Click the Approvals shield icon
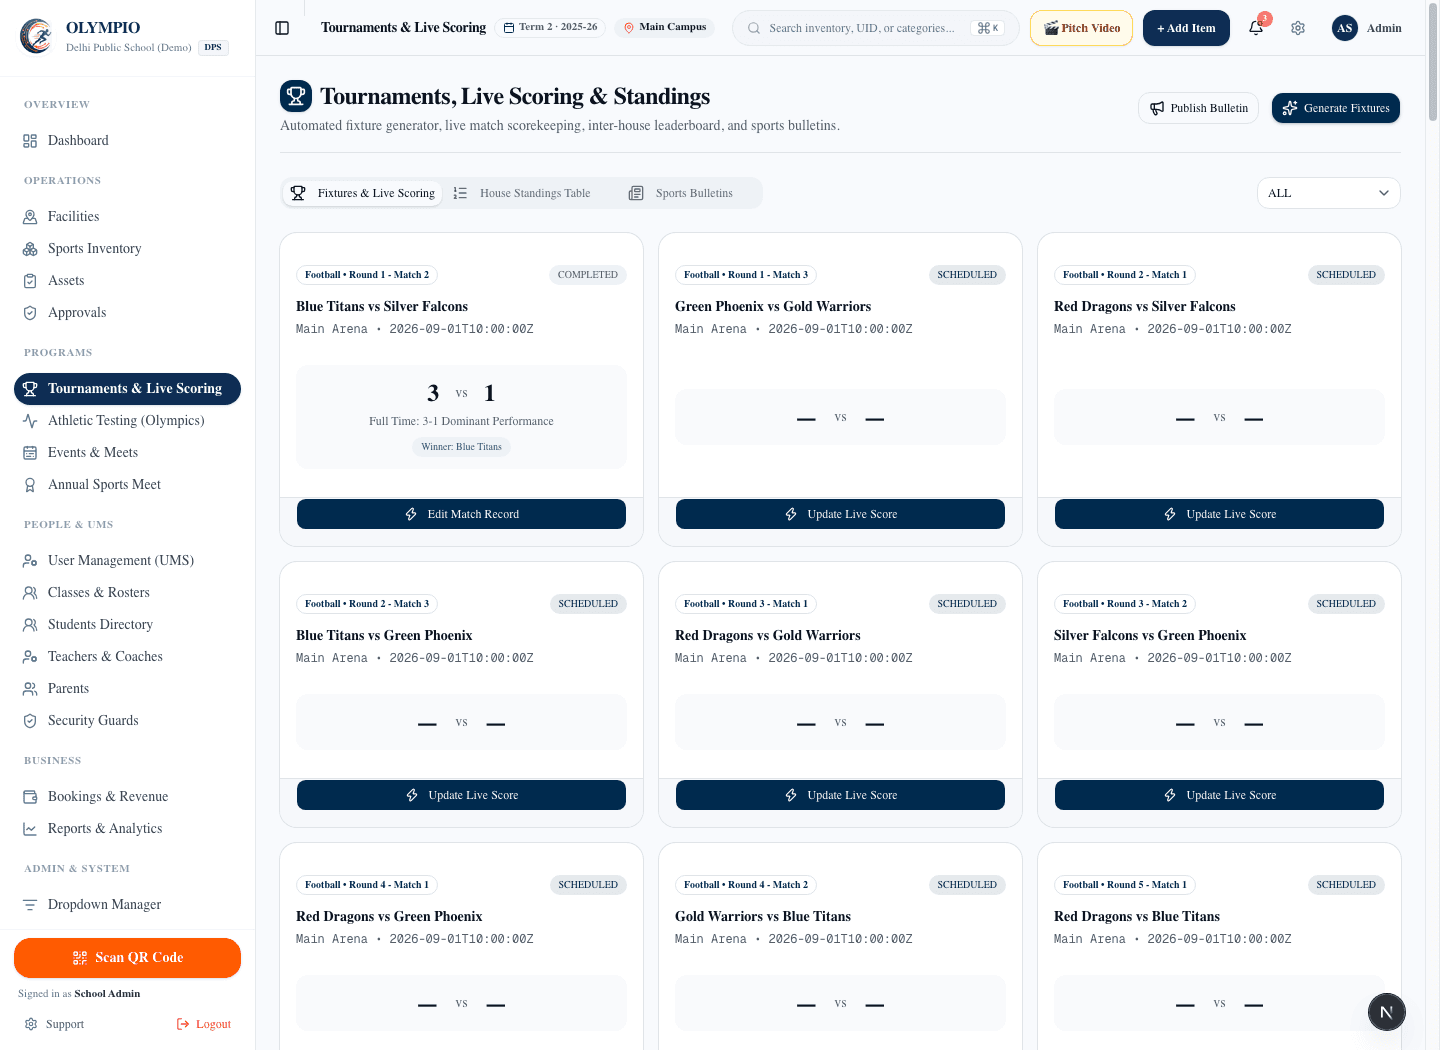This screenshot has width=1440, height=1050. 30,313
